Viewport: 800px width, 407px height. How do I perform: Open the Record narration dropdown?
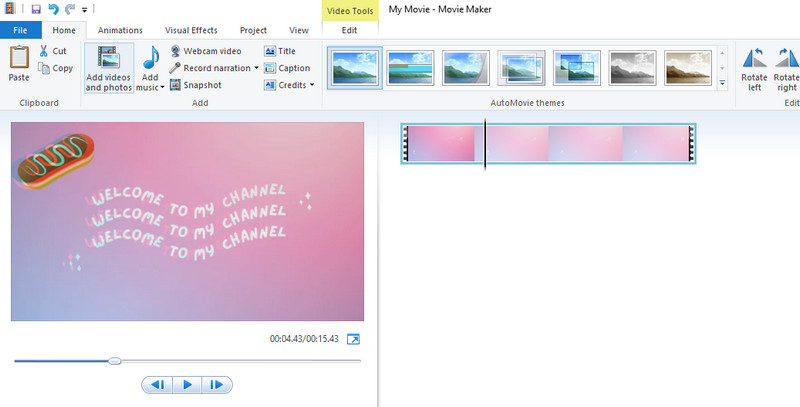point(256,68)
